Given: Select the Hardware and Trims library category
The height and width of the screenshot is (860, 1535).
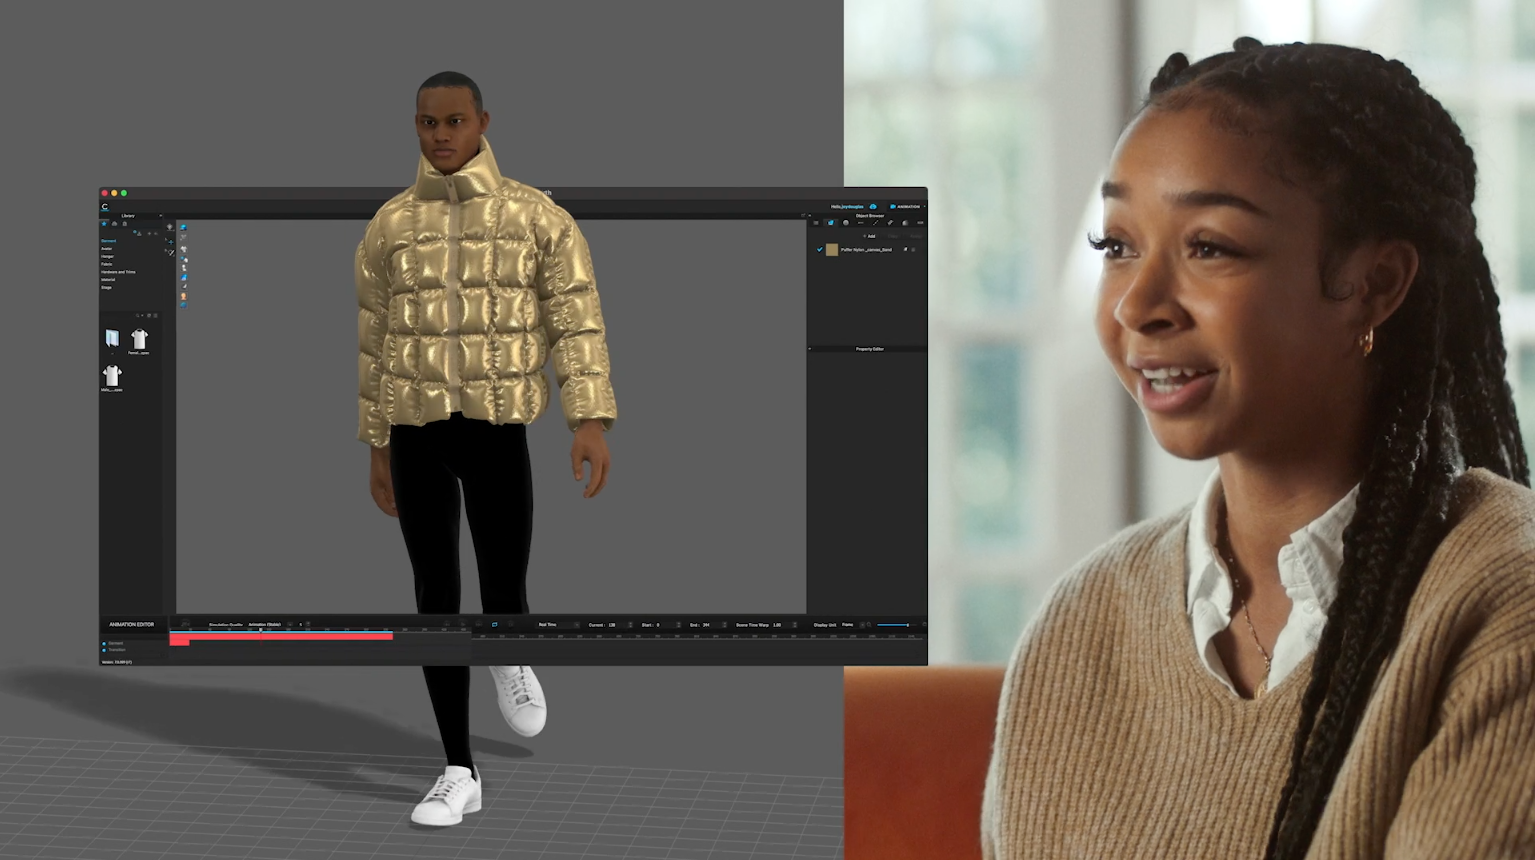Looking at the screenshot, I should coord(118,272).
